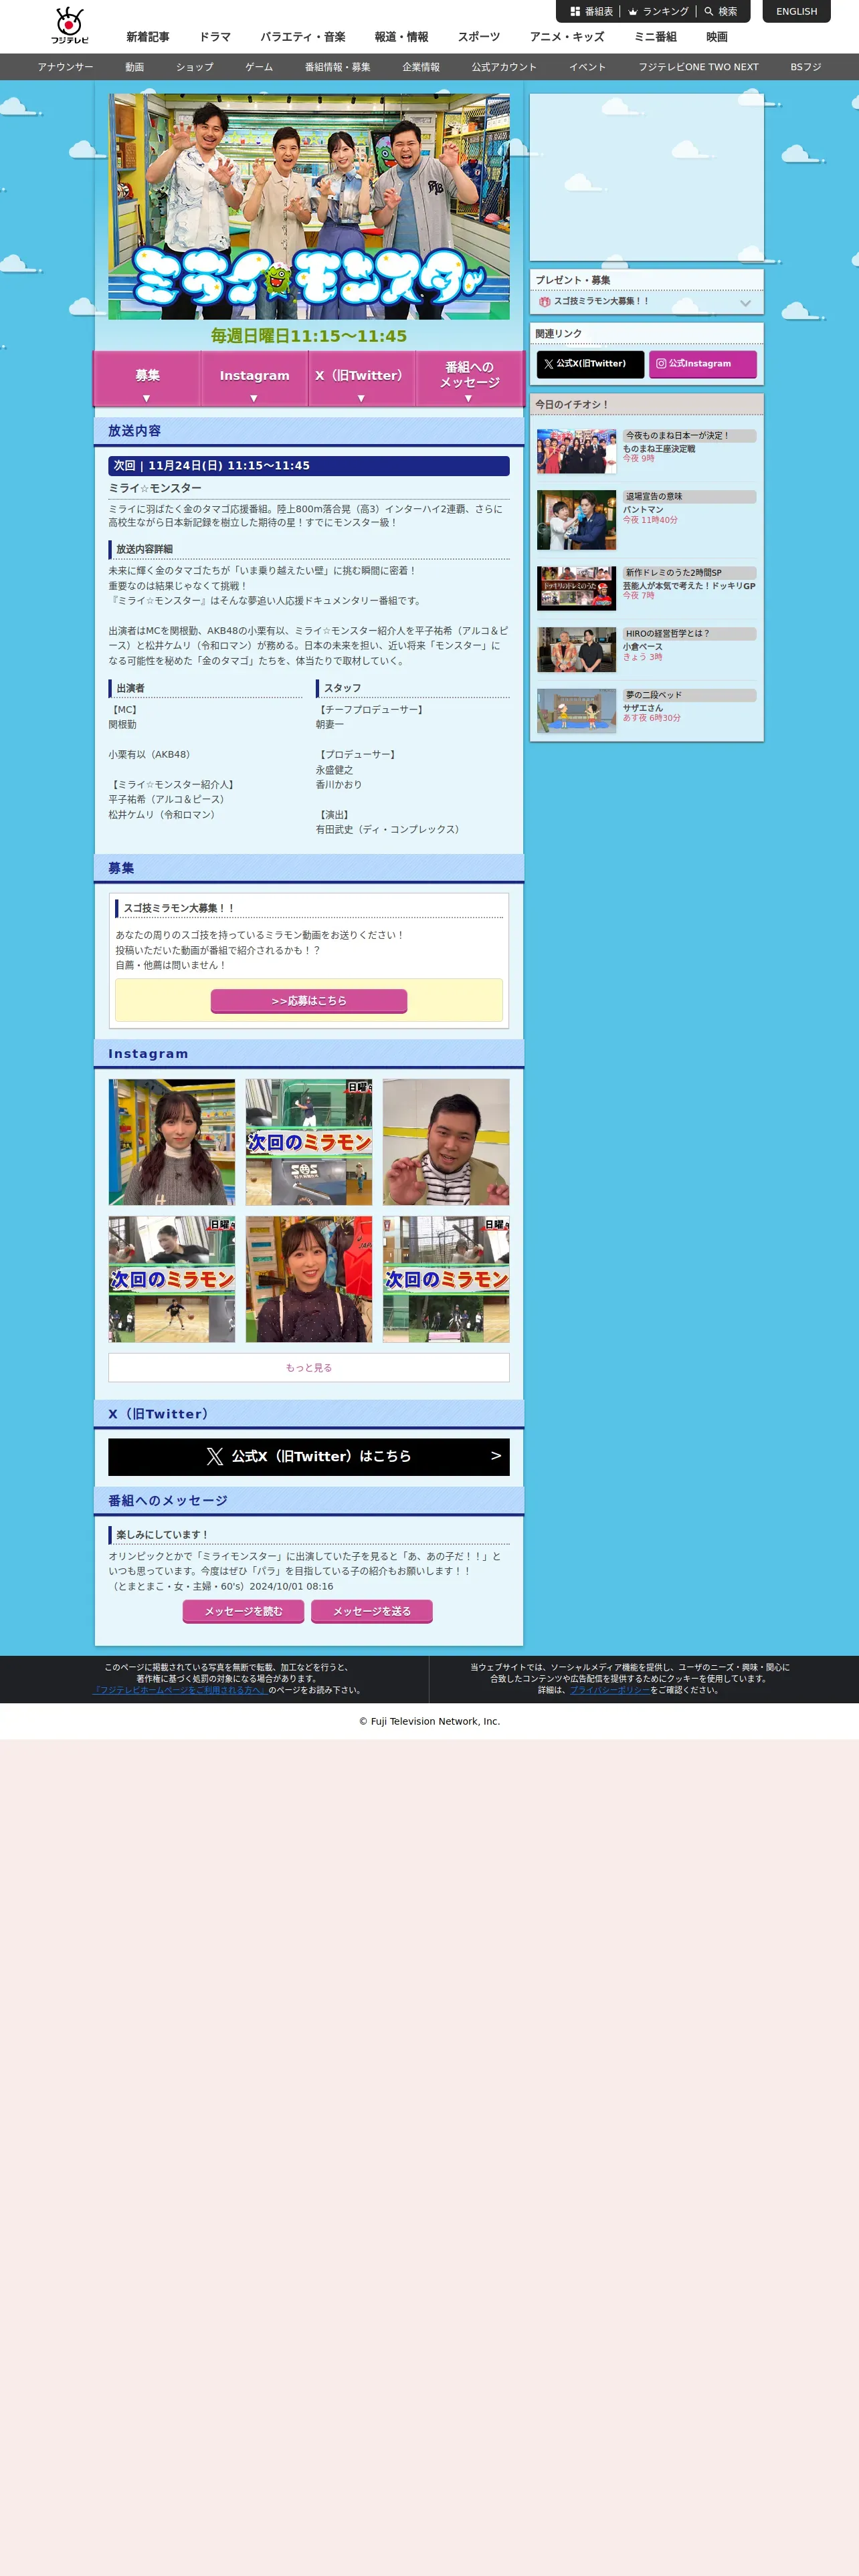Open 番組情報・募集 in sub navigation
Viewport: 859px width, 2576px height.
338,67
